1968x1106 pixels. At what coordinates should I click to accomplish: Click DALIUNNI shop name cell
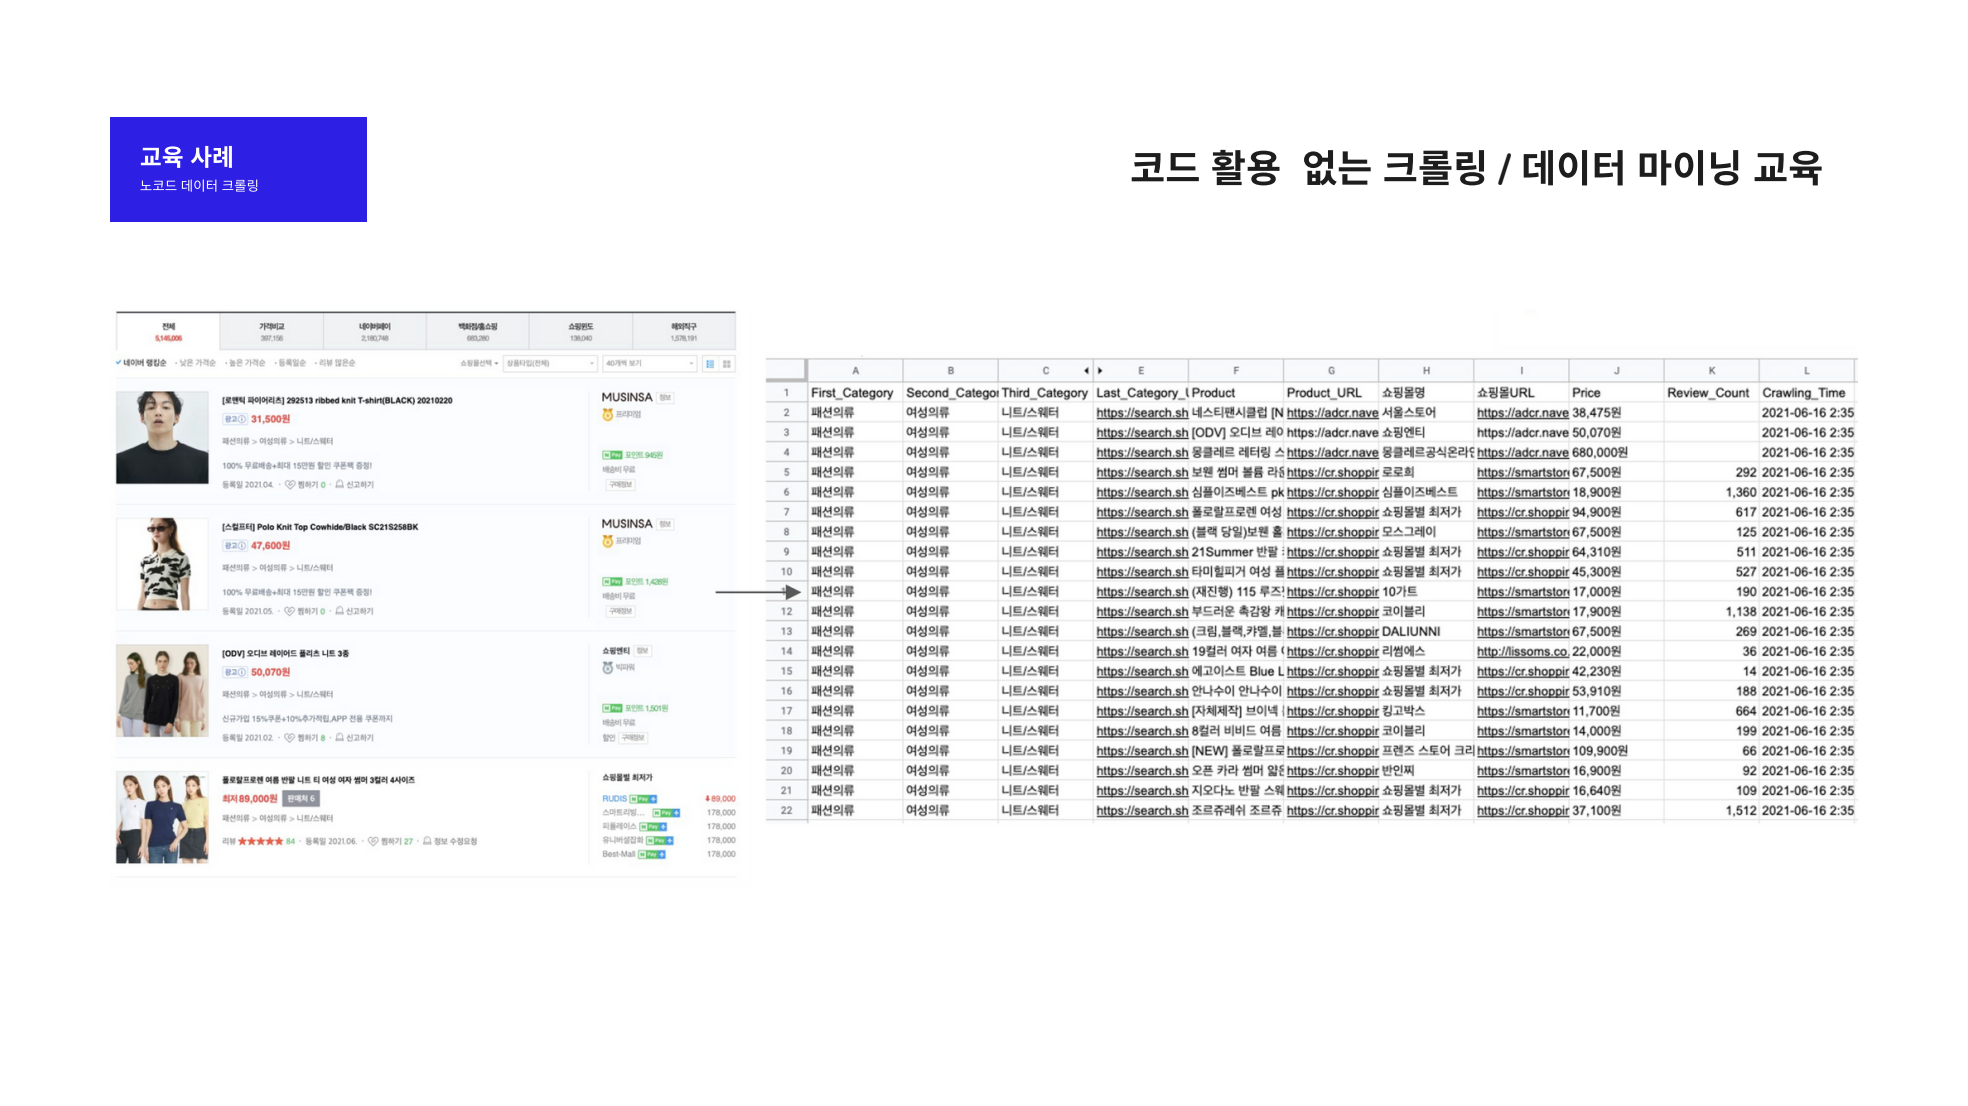click(1426, 631)
